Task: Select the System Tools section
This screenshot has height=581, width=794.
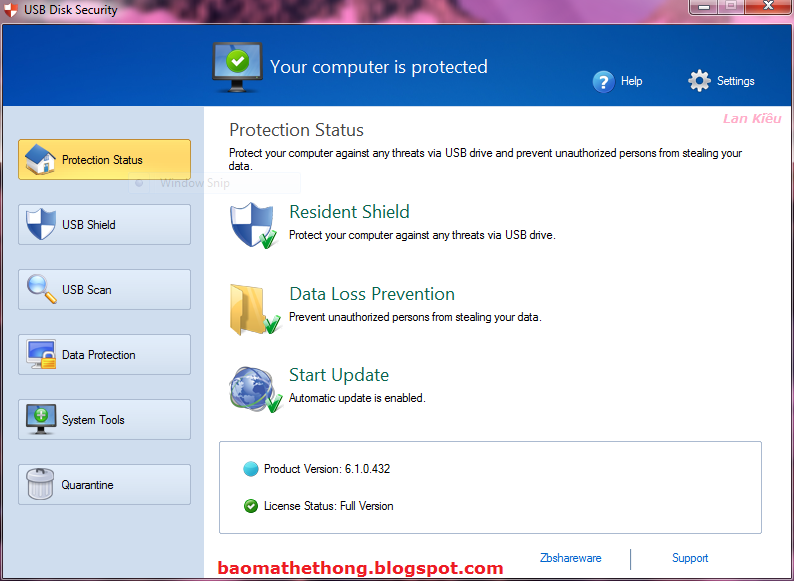Action: click(x=104, y=419)
